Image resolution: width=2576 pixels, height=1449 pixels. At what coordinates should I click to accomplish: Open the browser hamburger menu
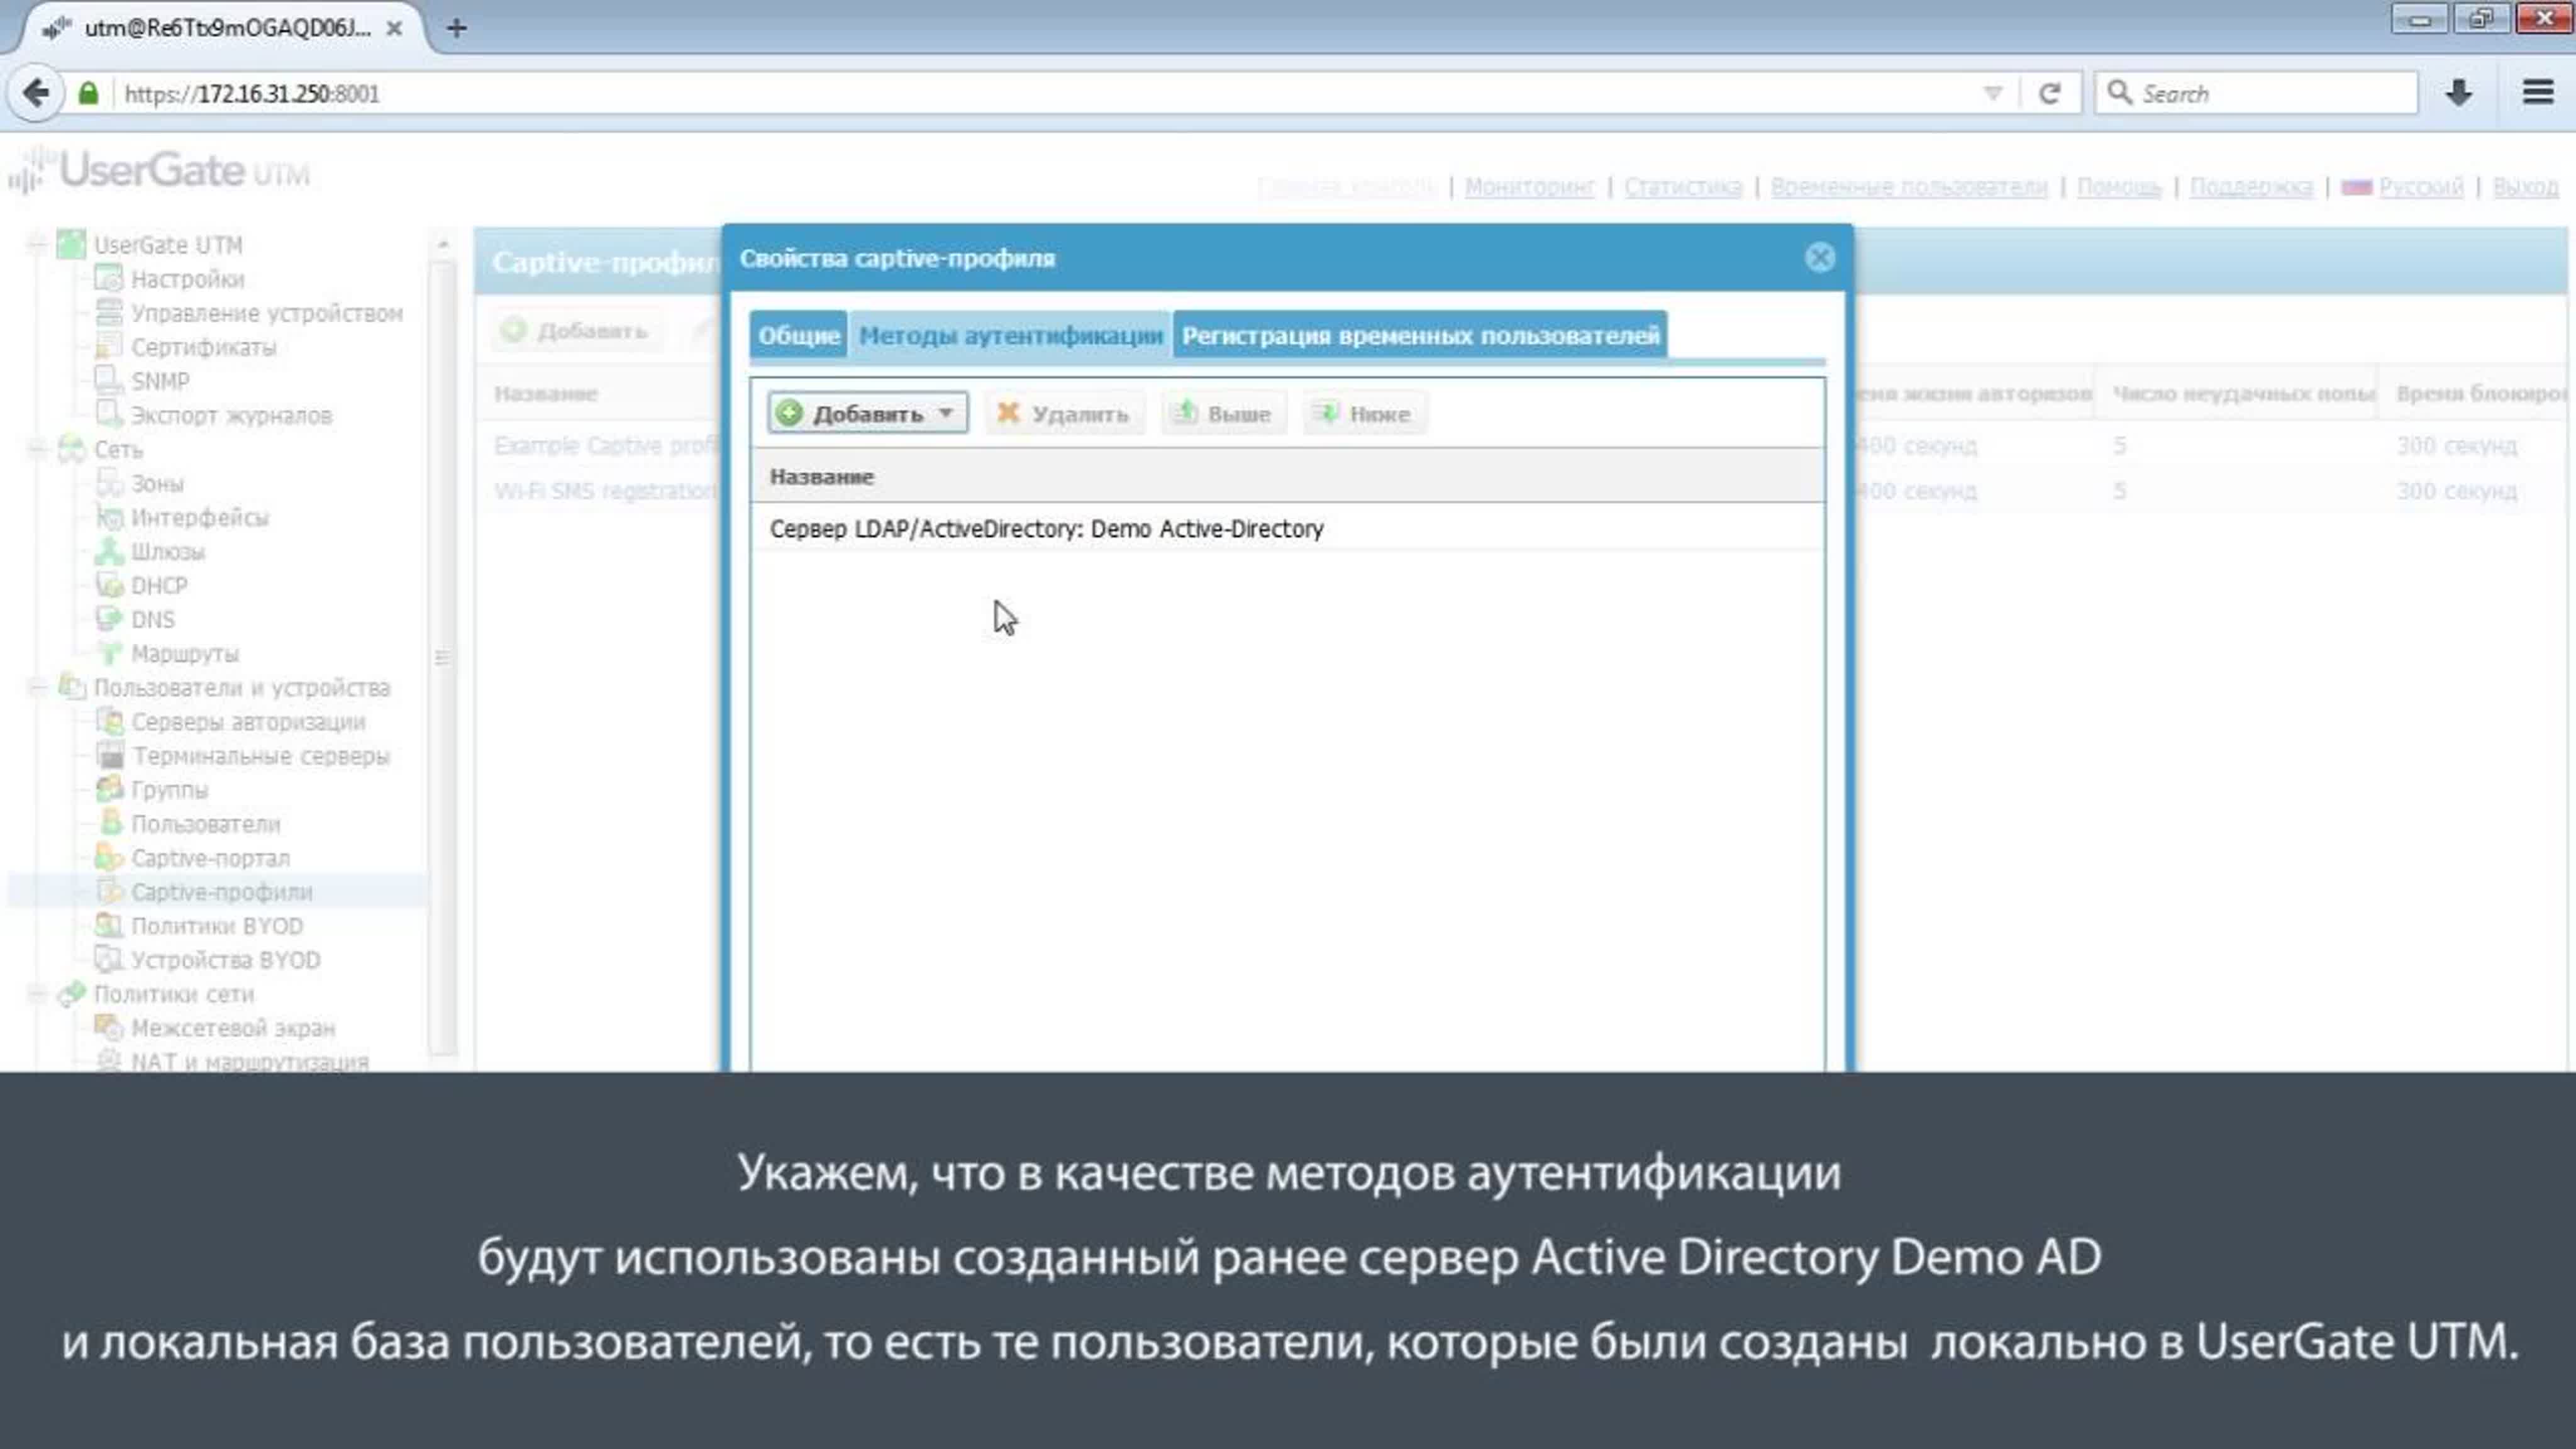[x=2537, y=93]
